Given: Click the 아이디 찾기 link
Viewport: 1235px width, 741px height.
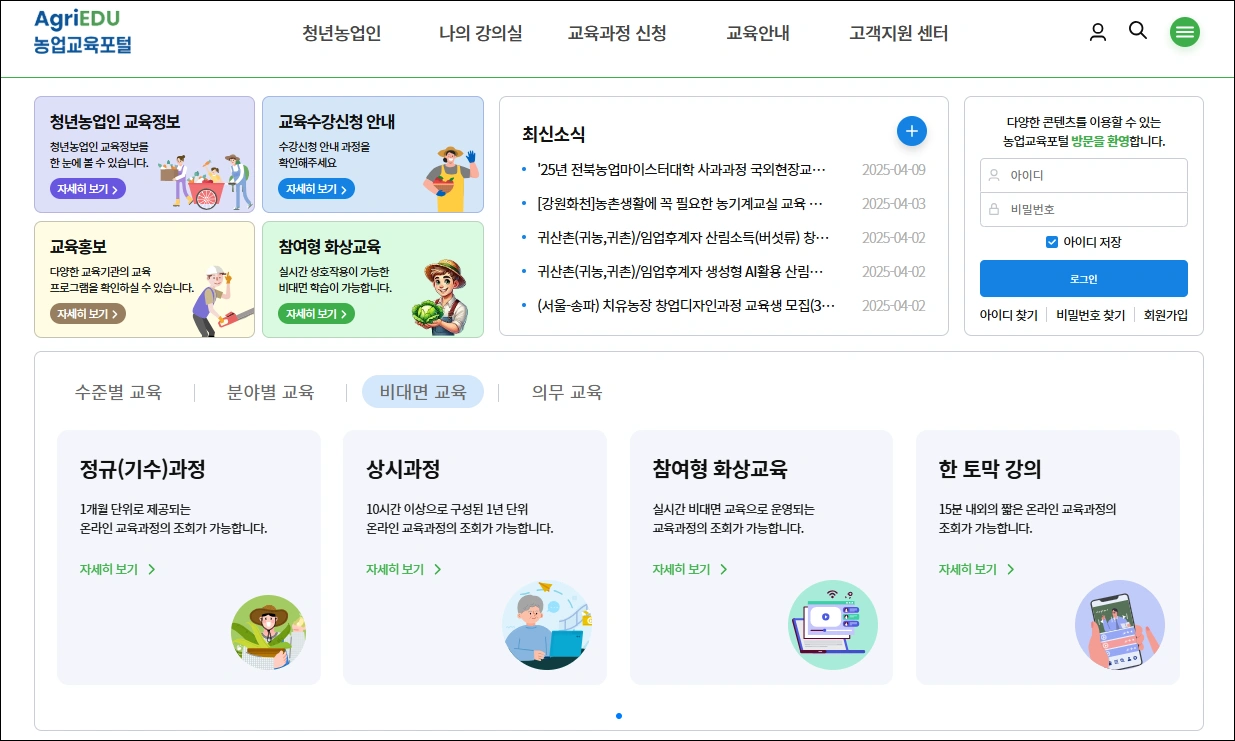Looking at the screenshot, I should tap(1010, 314).
